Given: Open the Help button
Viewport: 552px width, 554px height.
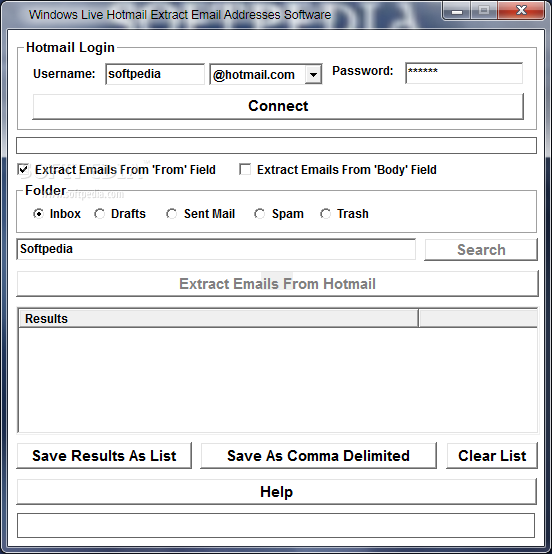Looking at the screenshot, I should click(276, 492).
